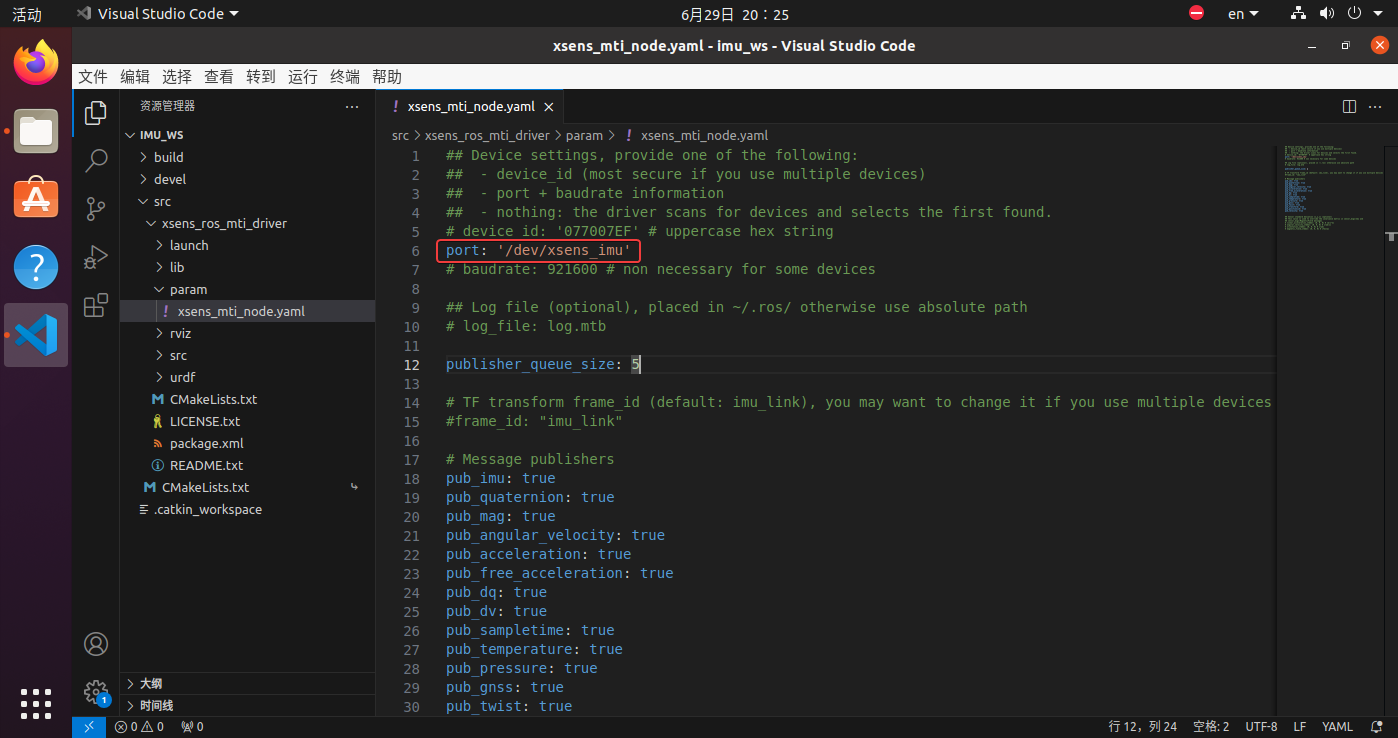Open network status icon in top bar
The image size is (1398, 738).
point(1298,14)
